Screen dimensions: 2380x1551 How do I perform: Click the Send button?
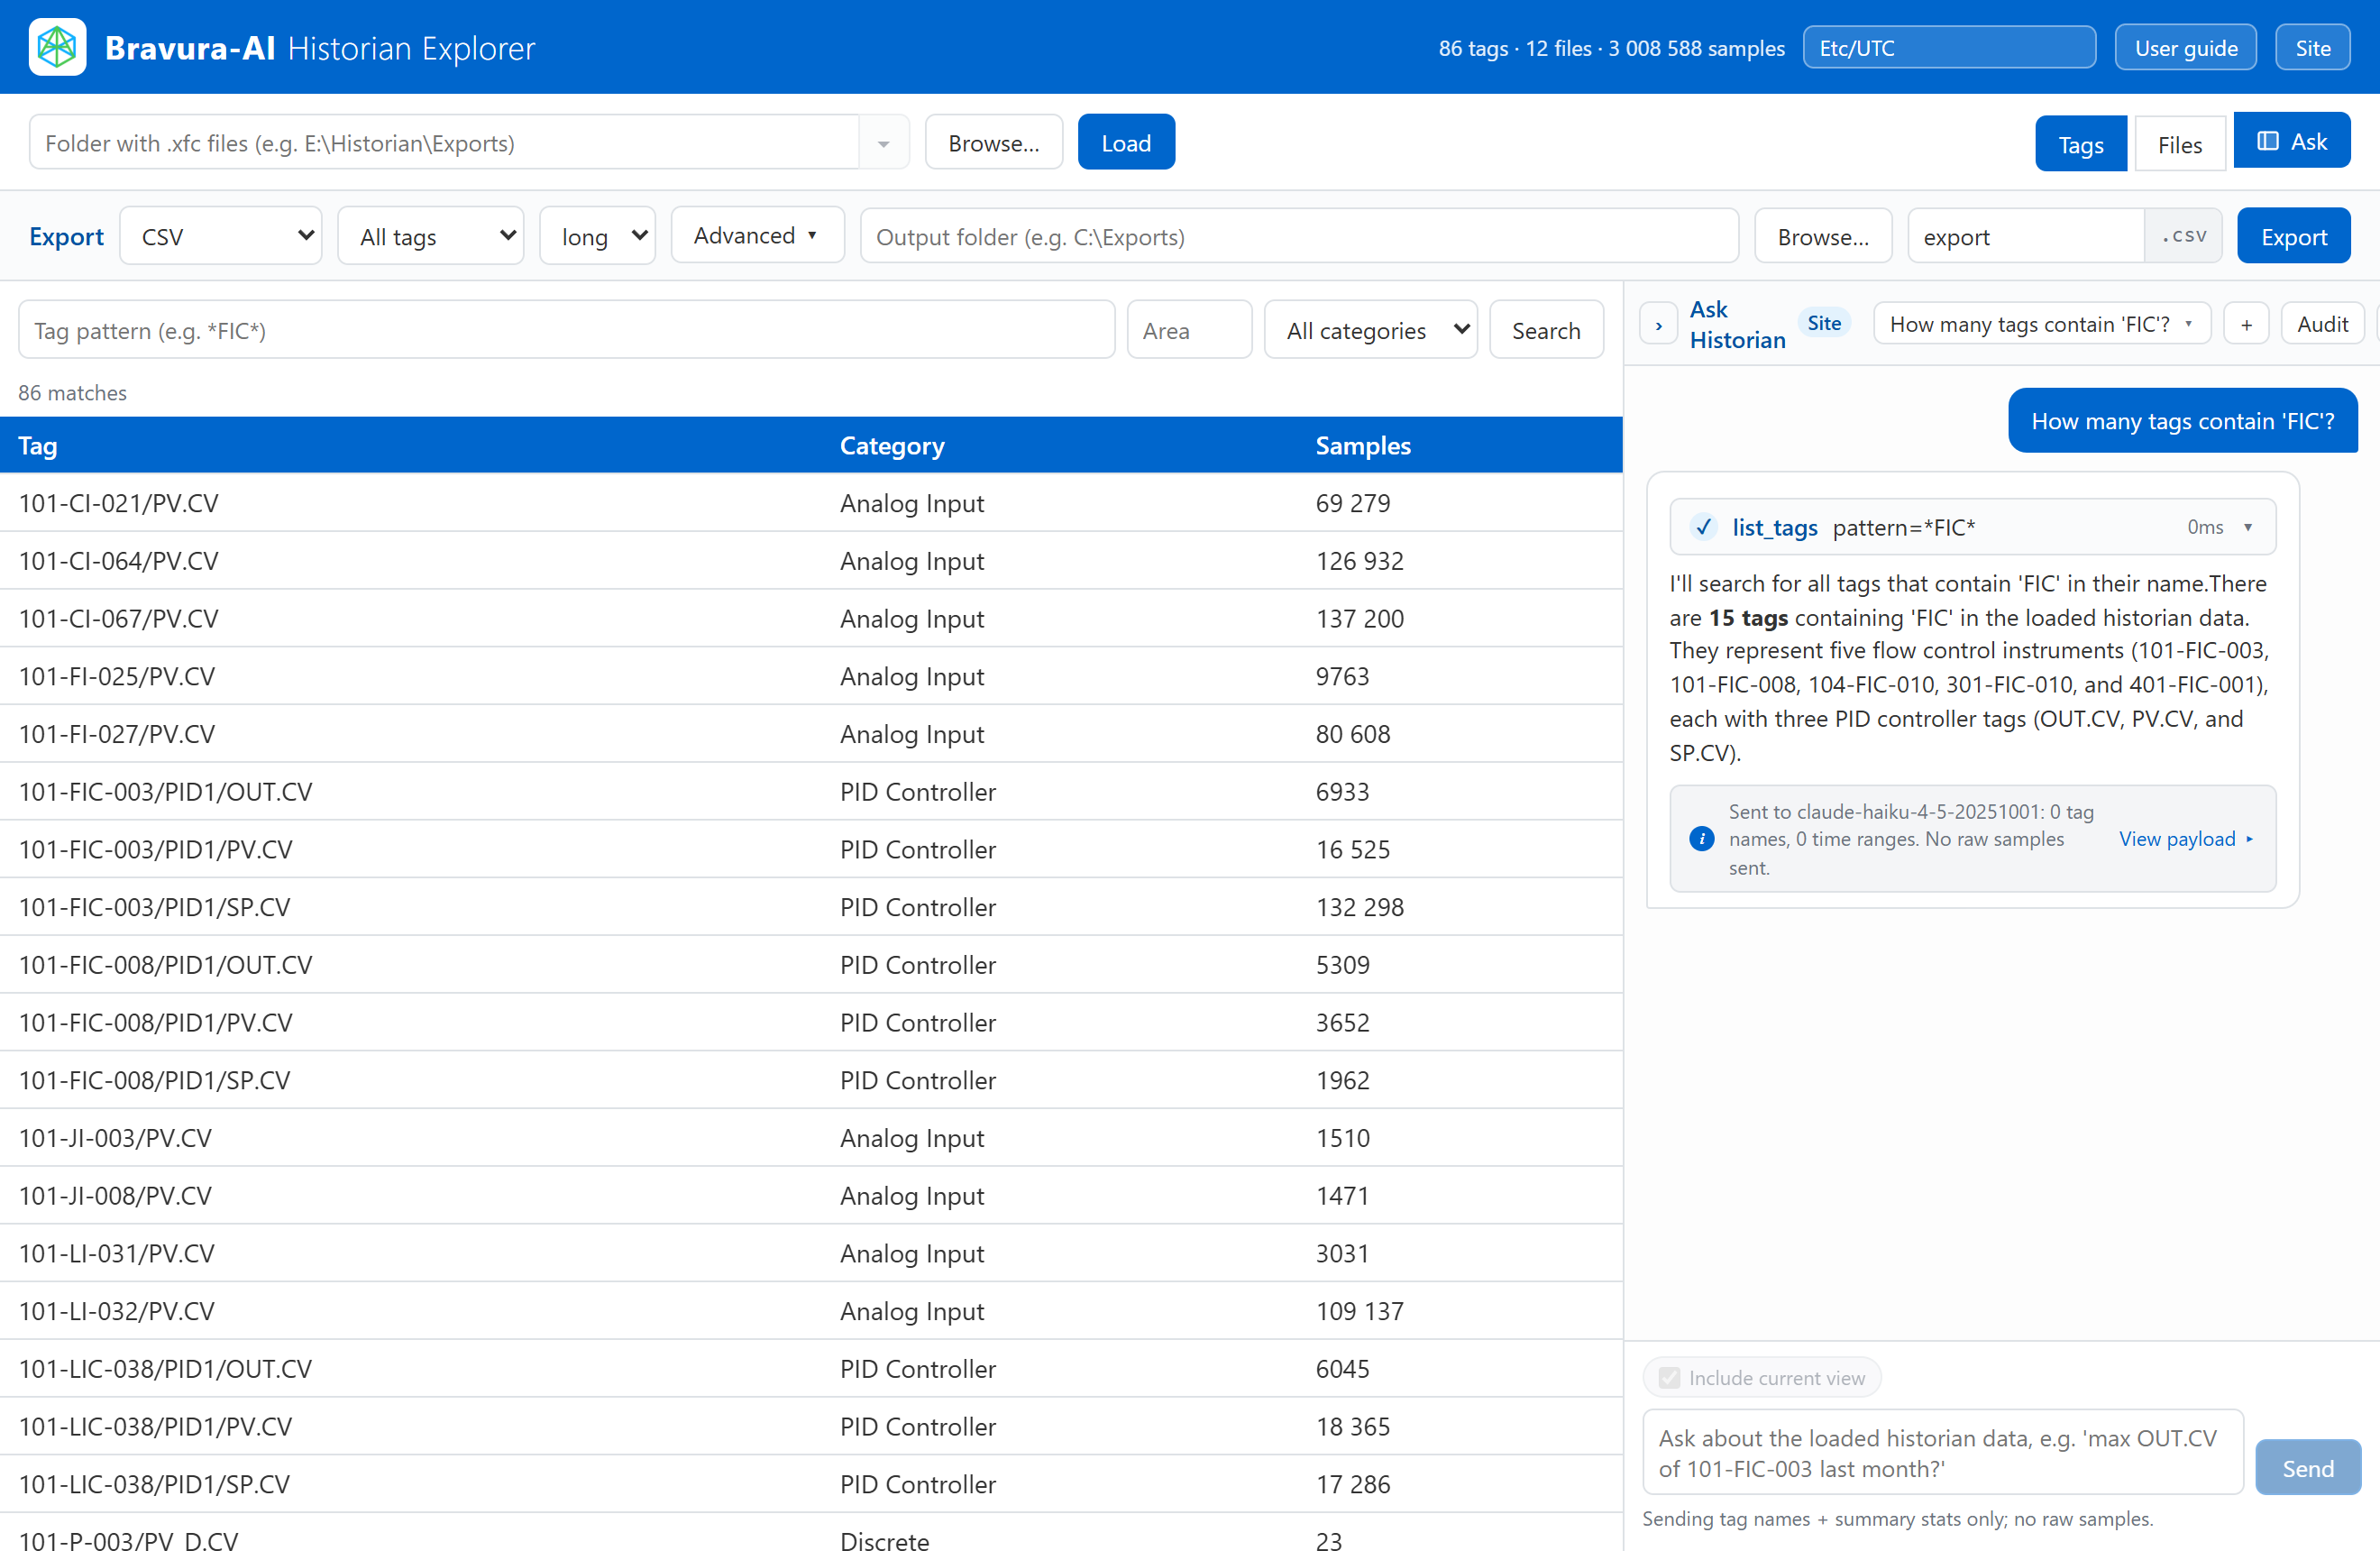2307,1467
